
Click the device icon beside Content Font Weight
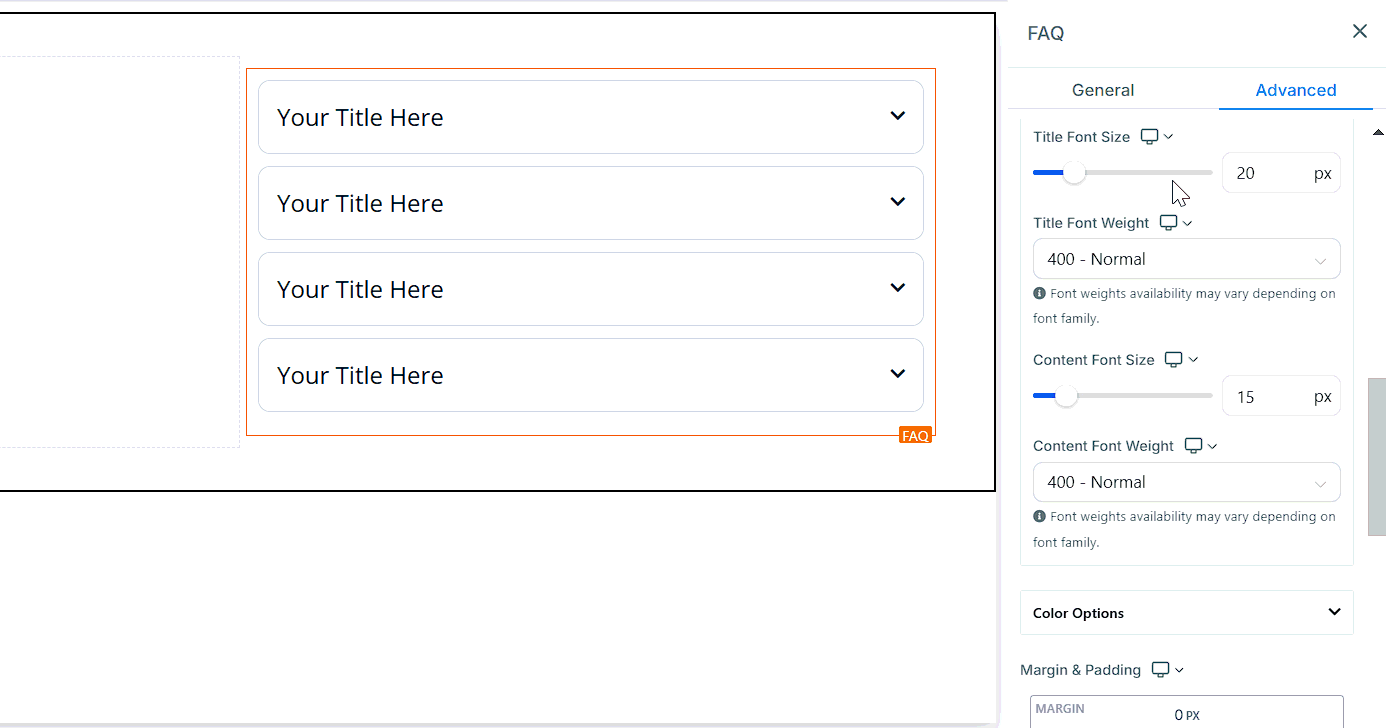point(1194,446)
